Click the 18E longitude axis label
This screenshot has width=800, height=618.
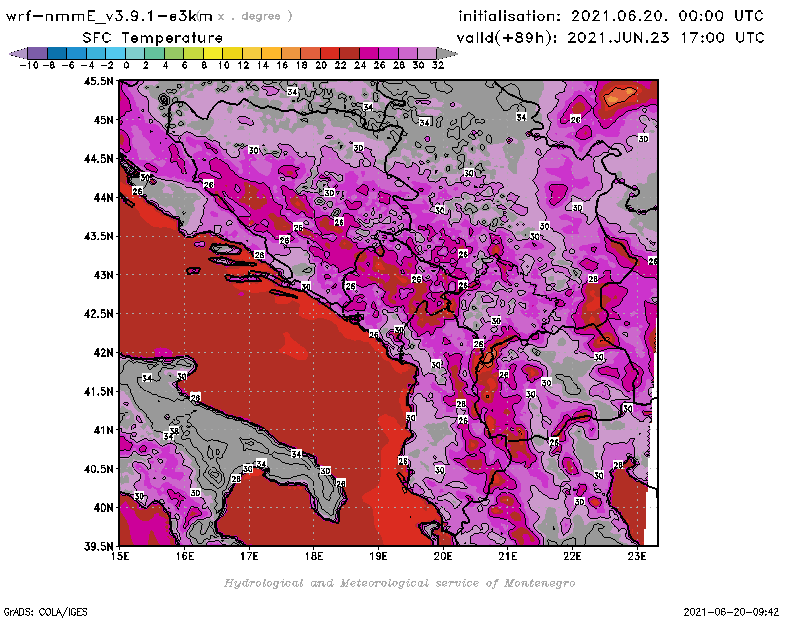pos(314,556)
